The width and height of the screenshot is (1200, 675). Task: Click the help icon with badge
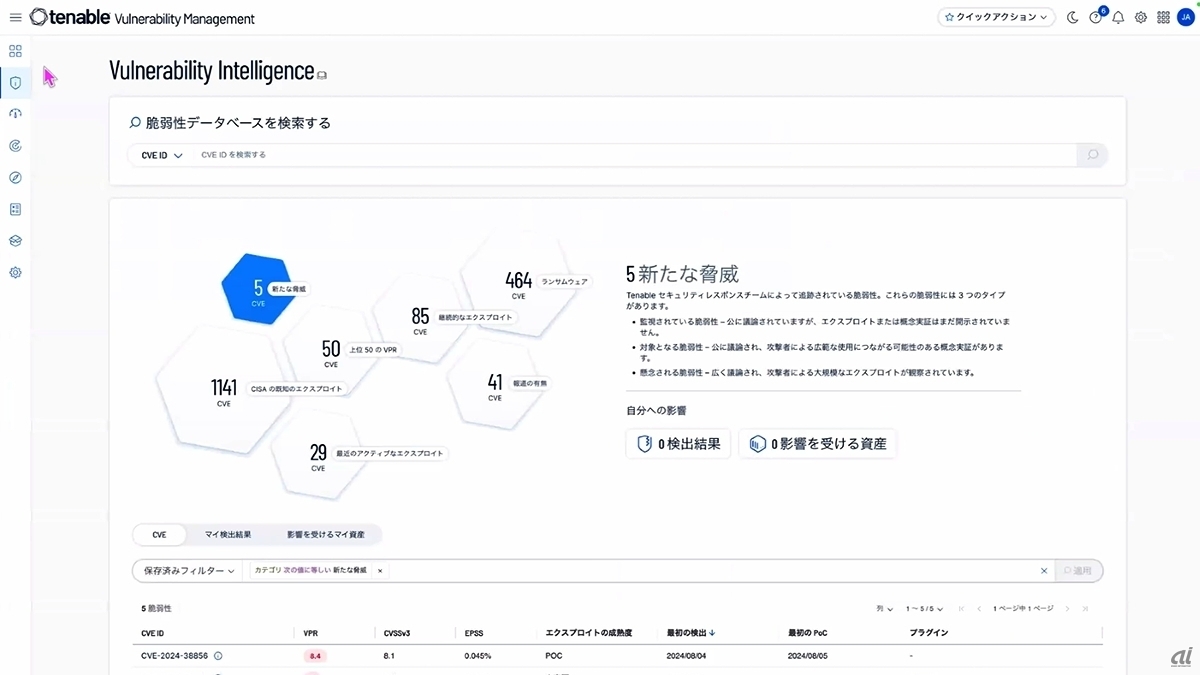[x=1096, y=18]
